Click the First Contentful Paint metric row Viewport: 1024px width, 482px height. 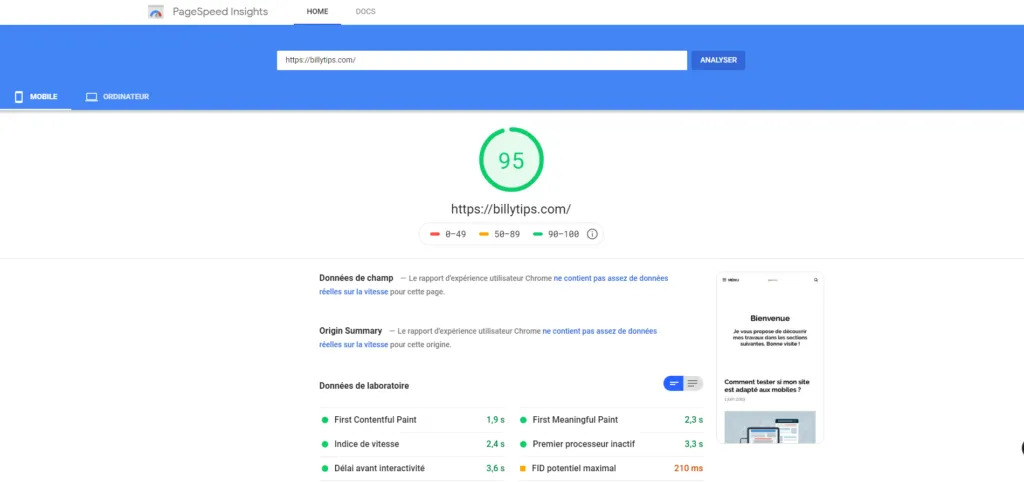click(413, 420)
